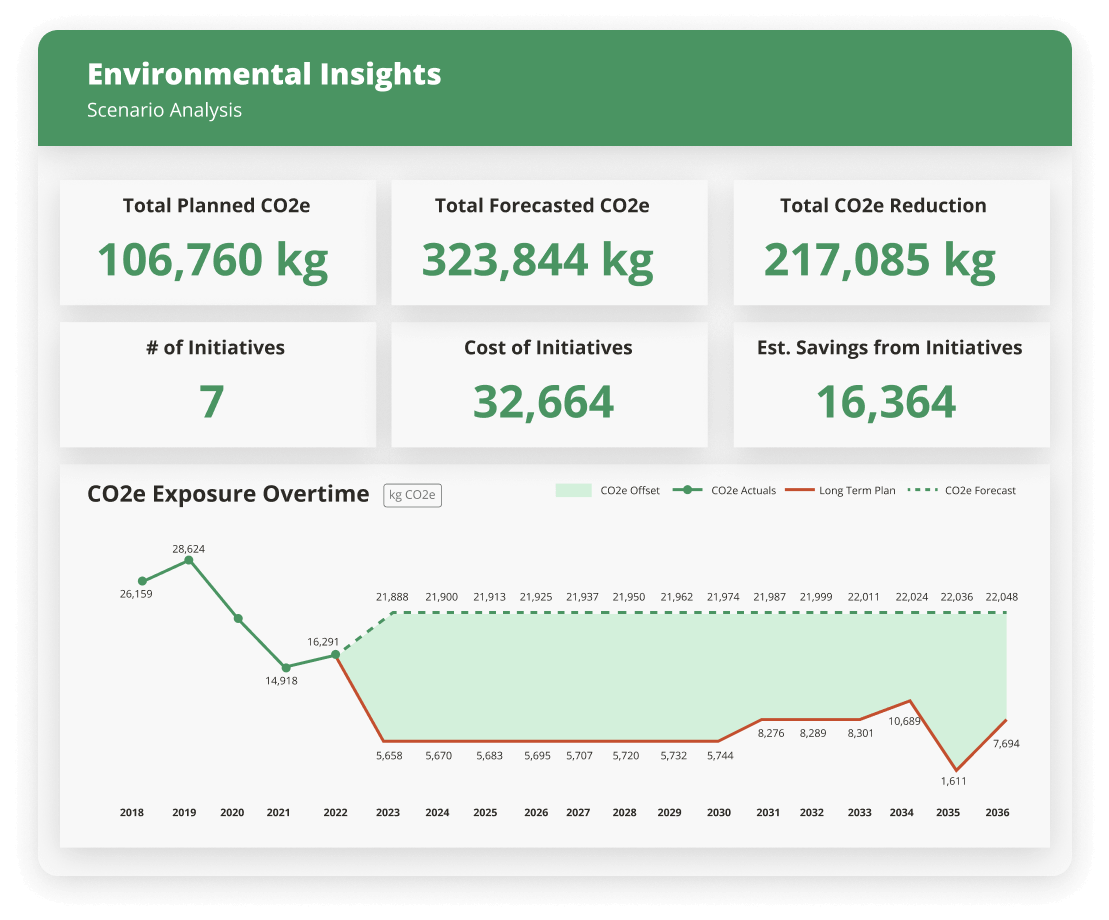Click the 14,918 data point for 2021
1109x920 pixels.
pyautogui.click(x=284, y=668)
